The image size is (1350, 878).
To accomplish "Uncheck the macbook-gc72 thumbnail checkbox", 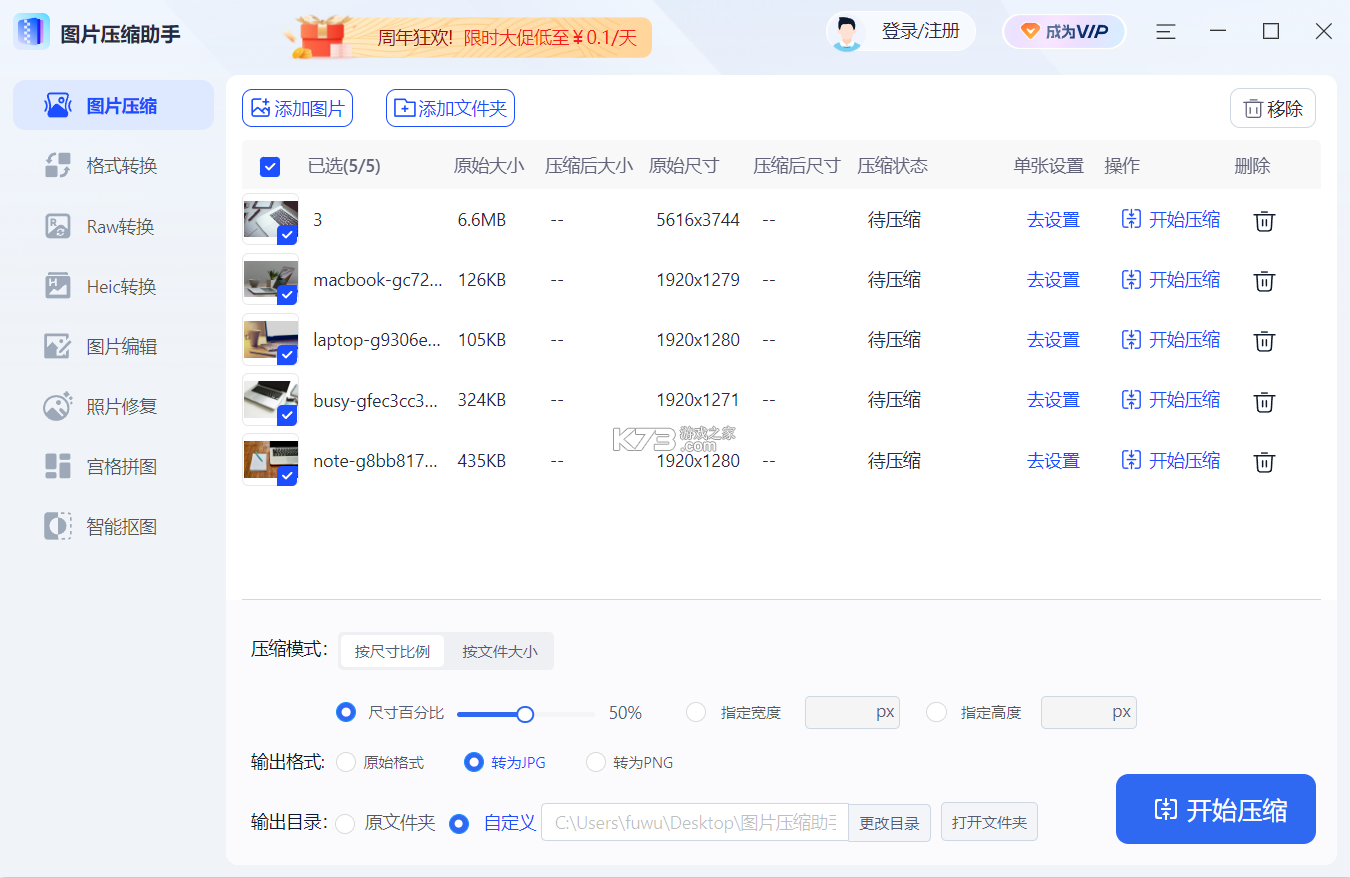I will point(287,295).
